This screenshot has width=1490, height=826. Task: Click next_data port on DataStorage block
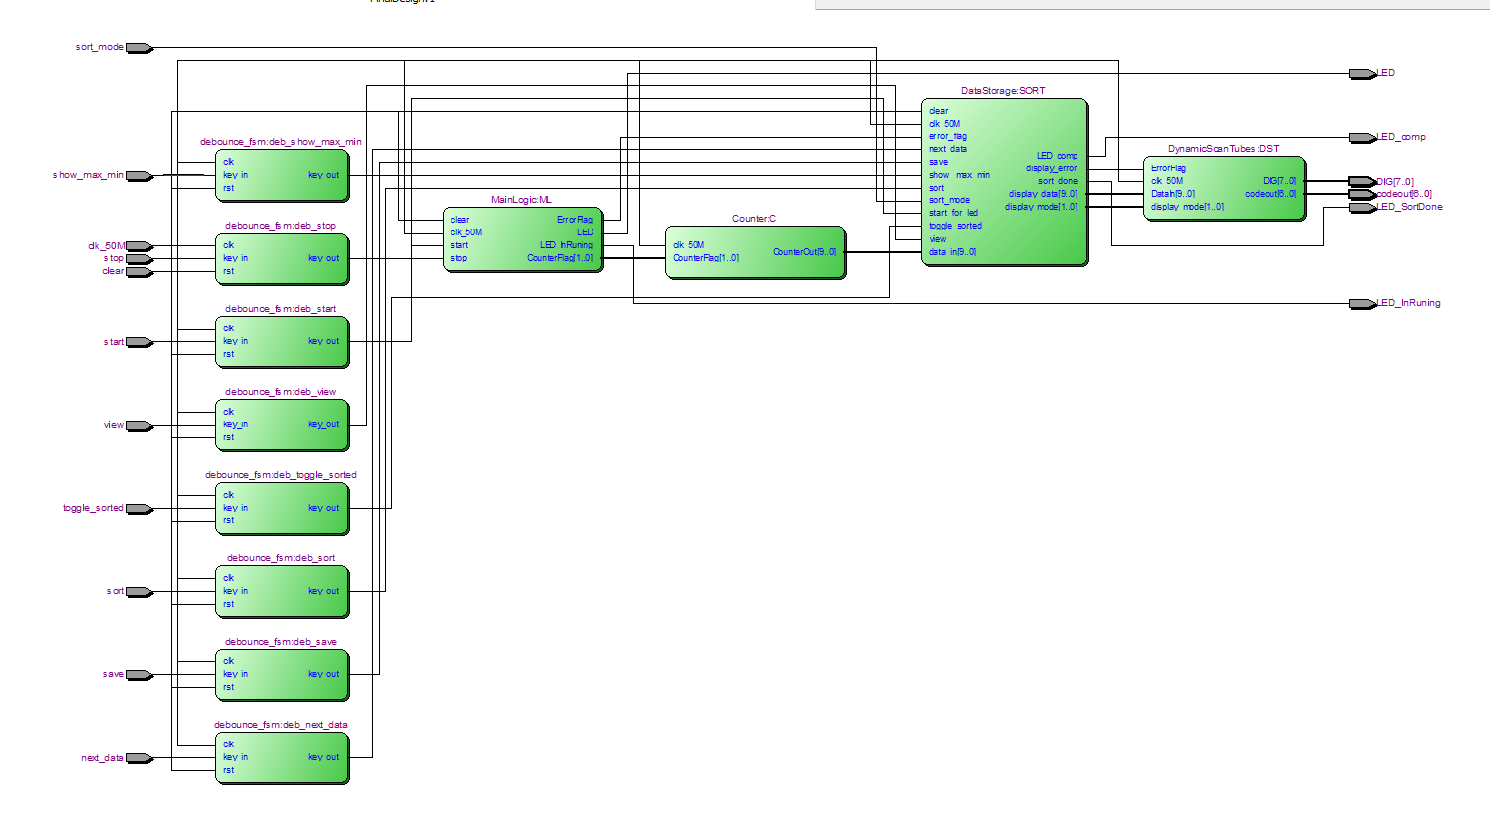[x=947, y=149]
